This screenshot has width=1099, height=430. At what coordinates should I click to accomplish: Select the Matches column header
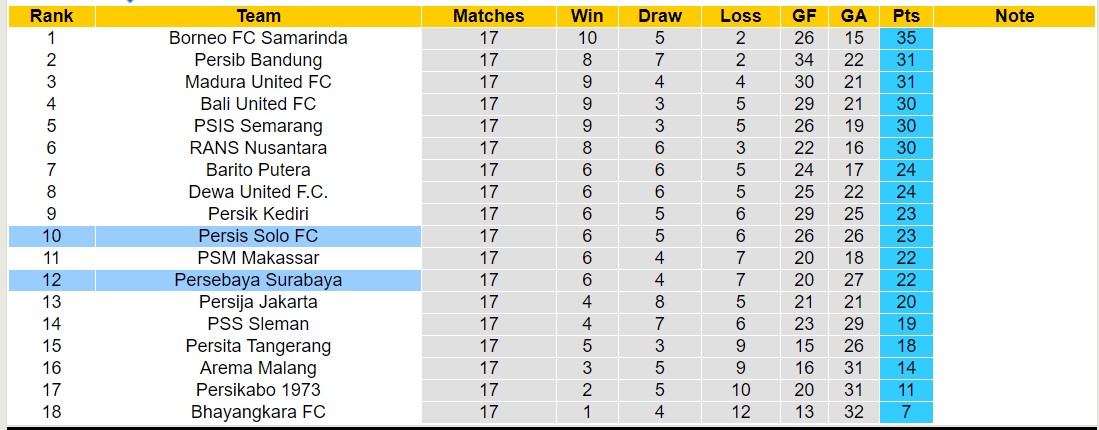(488, 16)
